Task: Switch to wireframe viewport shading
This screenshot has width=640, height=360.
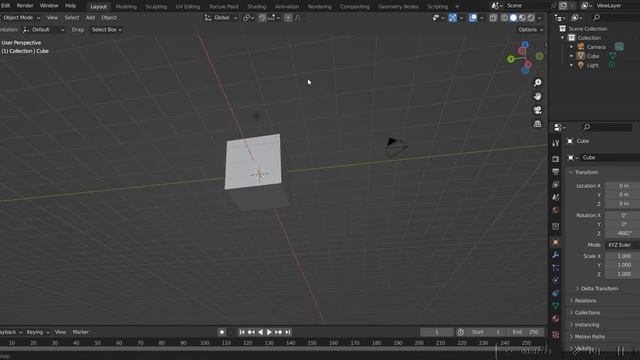Action: 504,18
